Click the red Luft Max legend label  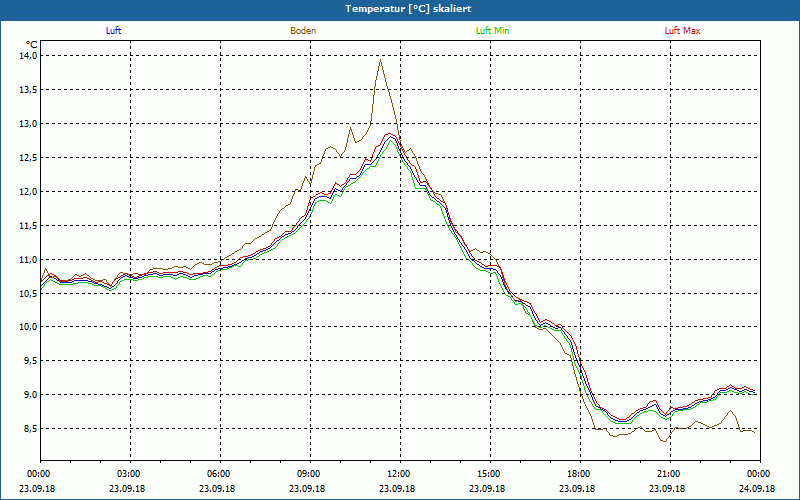click(x=682, y=31)
